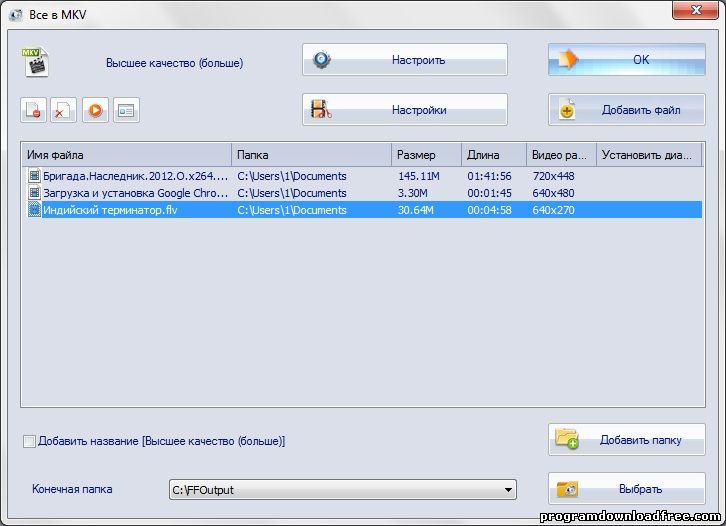Image resolution: width=726 pixels, height=526 pixels.
Task: Sort by the Длина column header
Action: (x=494, y=155)
